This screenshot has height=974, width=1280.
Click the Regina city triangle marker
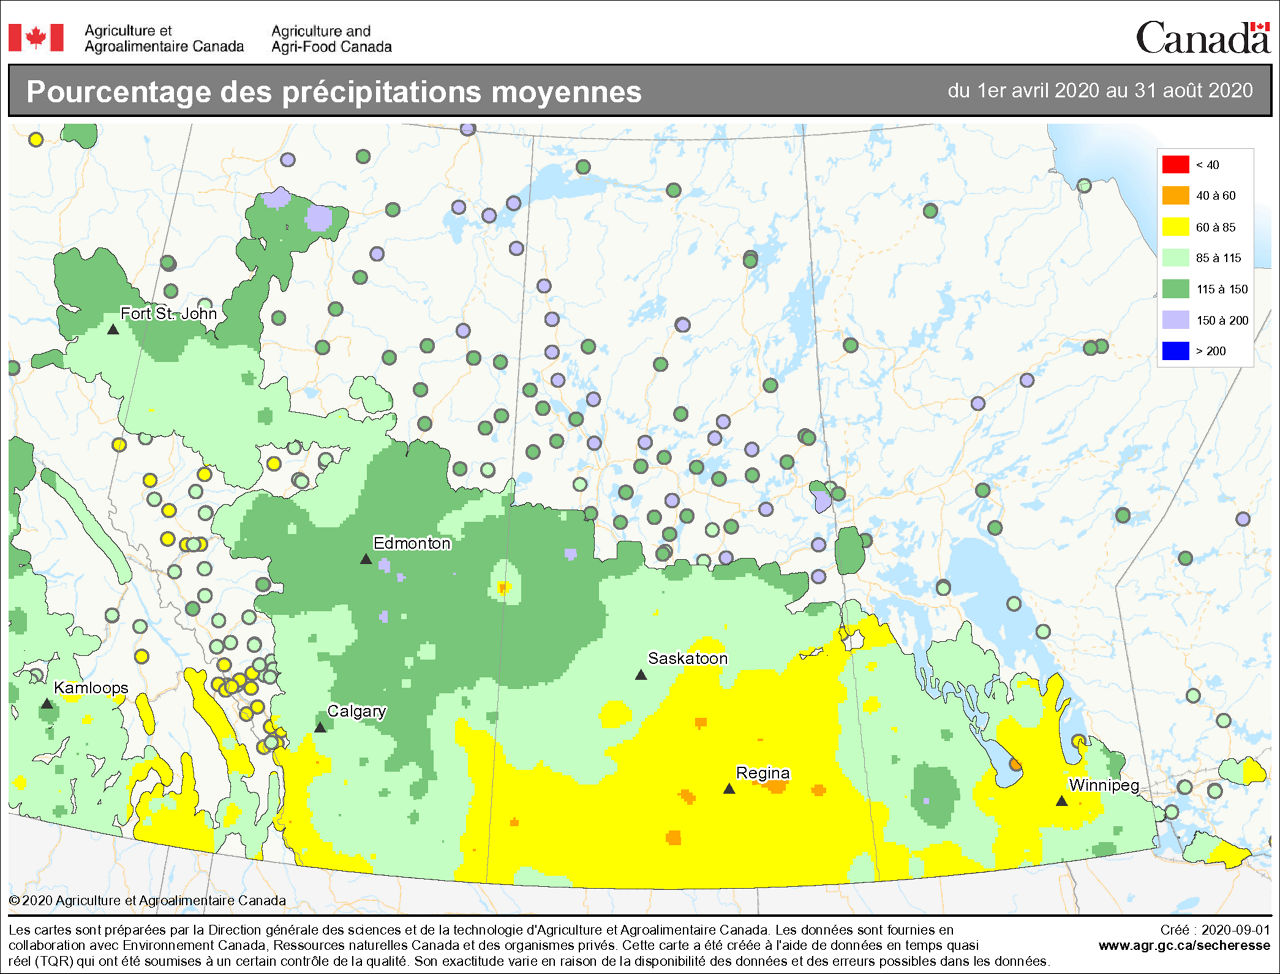pyautogui.click(x=729, y=789)
